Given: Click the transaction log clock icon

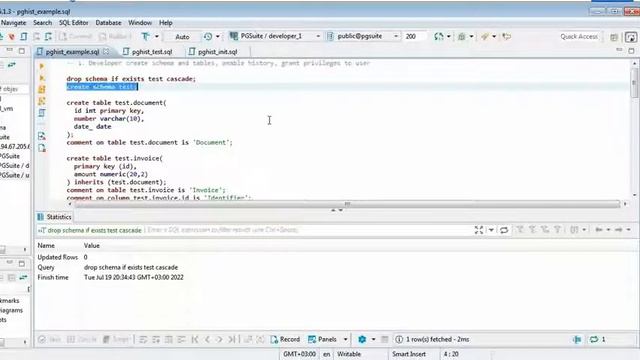Looking at the screenshot, I should pos(208,36).
